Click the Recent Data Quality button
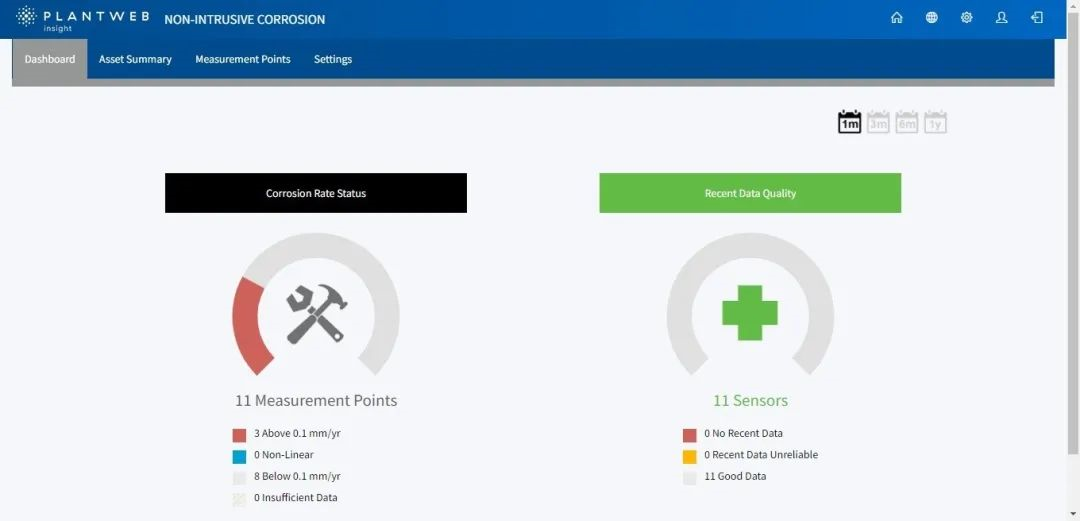The width and height of the screenshot is (1080, 521). pyautogui.click(x=750, y=193)
